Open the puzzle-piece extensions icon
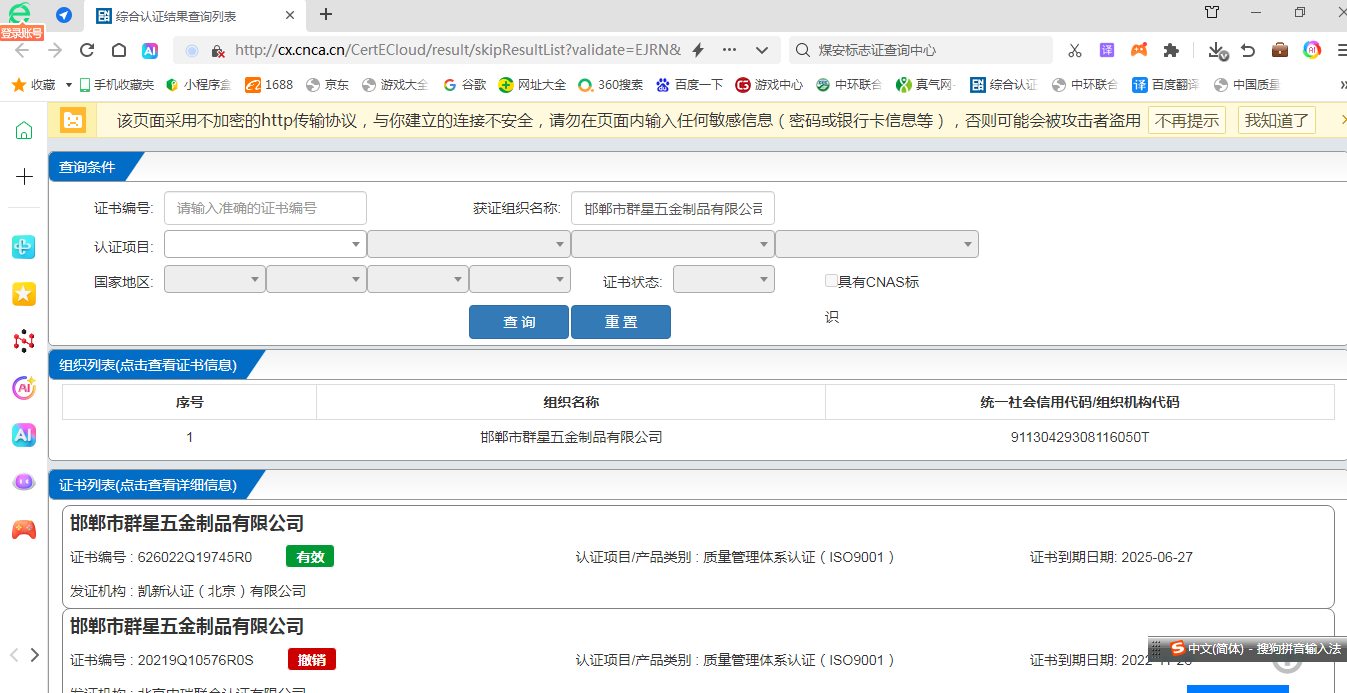 pyautogui.click(x=1171, y=50)
